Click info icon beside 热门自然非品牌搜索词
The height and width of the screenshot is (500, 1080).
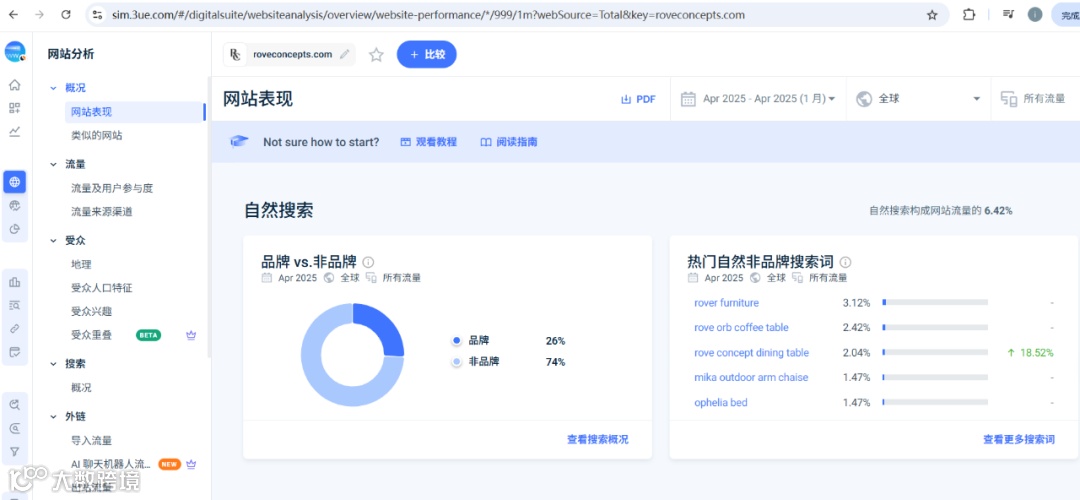click(846, 262)
